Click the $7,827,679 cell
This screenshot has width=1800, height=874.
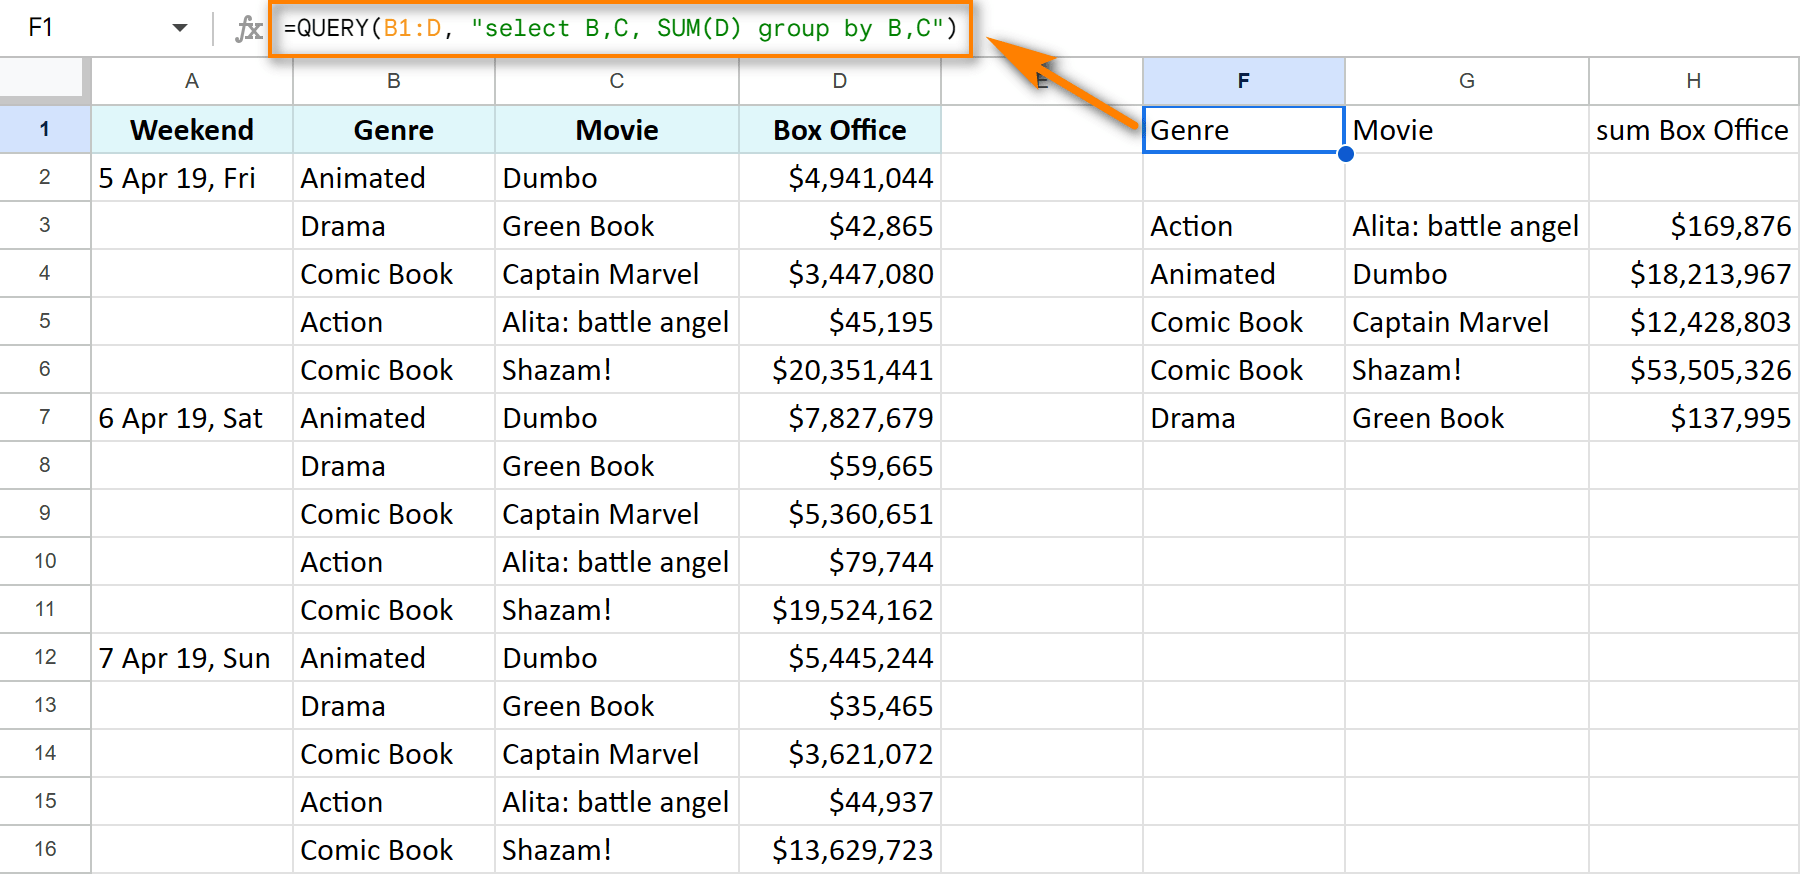pos(840,418)
